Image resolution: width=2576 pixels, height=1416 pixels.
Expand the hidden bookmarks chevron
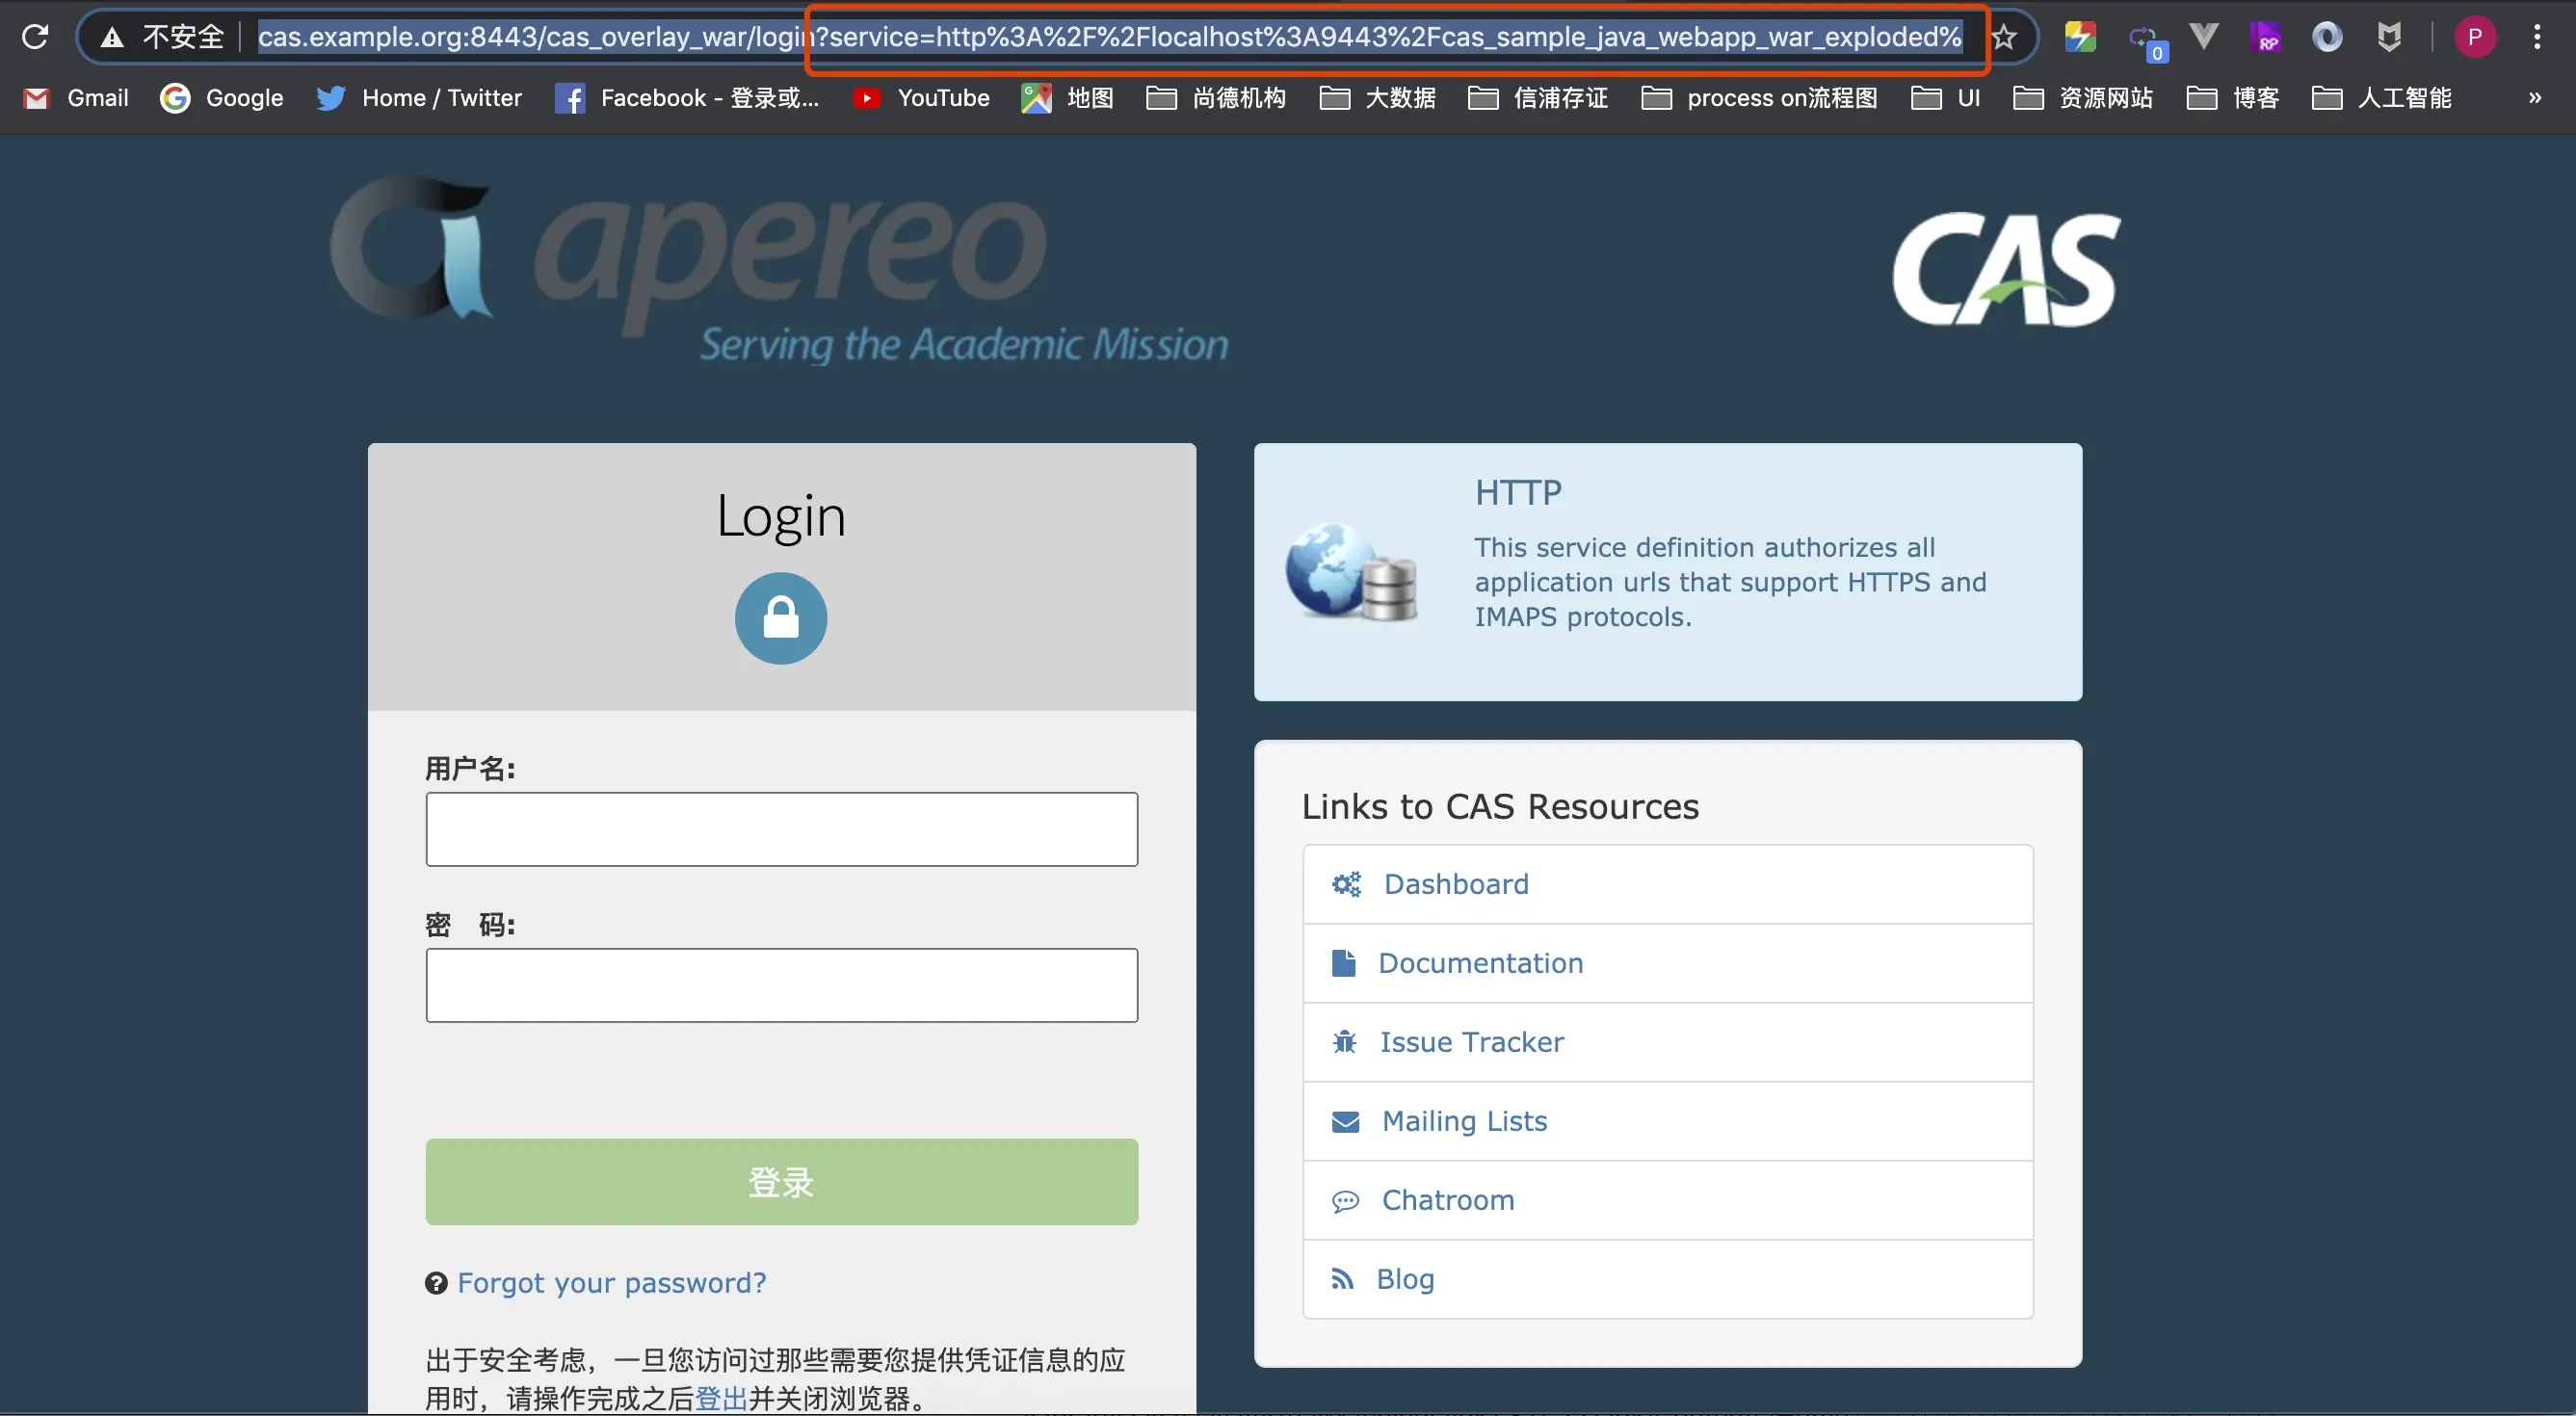(x=2534, y=98)
